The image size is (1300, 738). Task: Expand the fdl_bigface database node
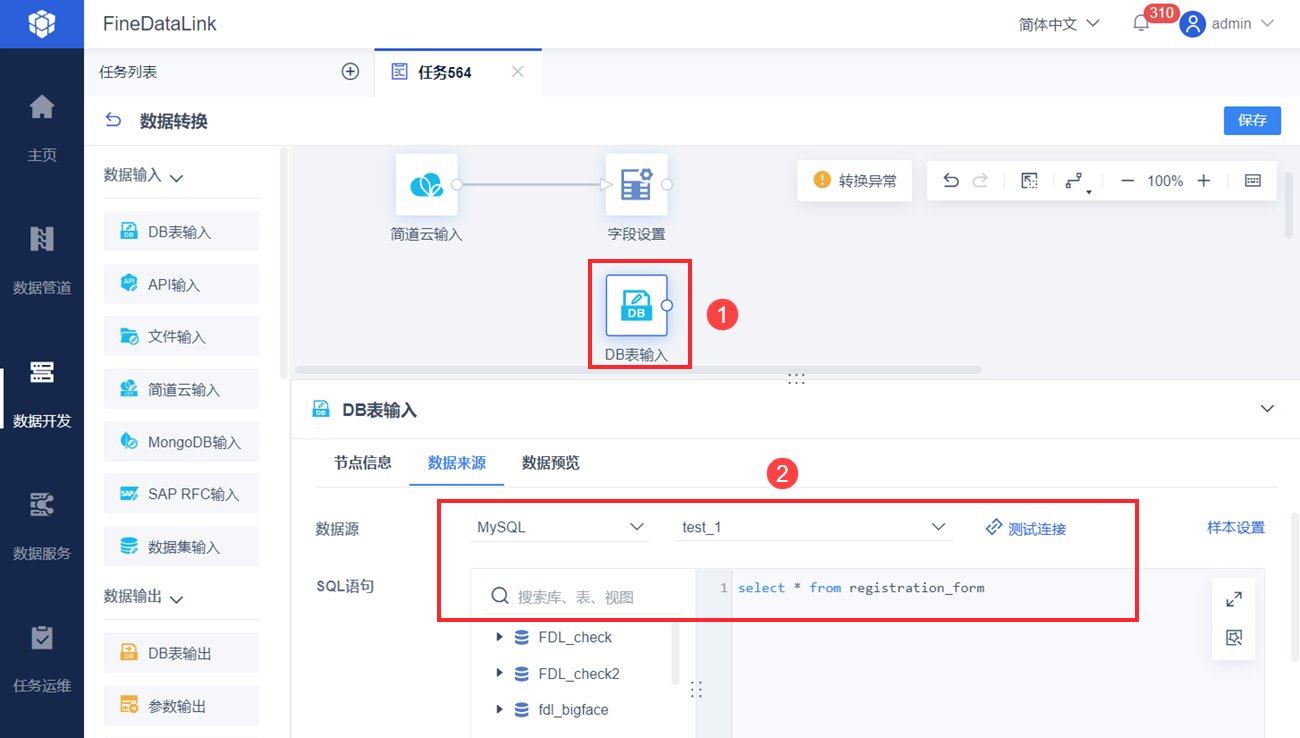click(499, 709)
